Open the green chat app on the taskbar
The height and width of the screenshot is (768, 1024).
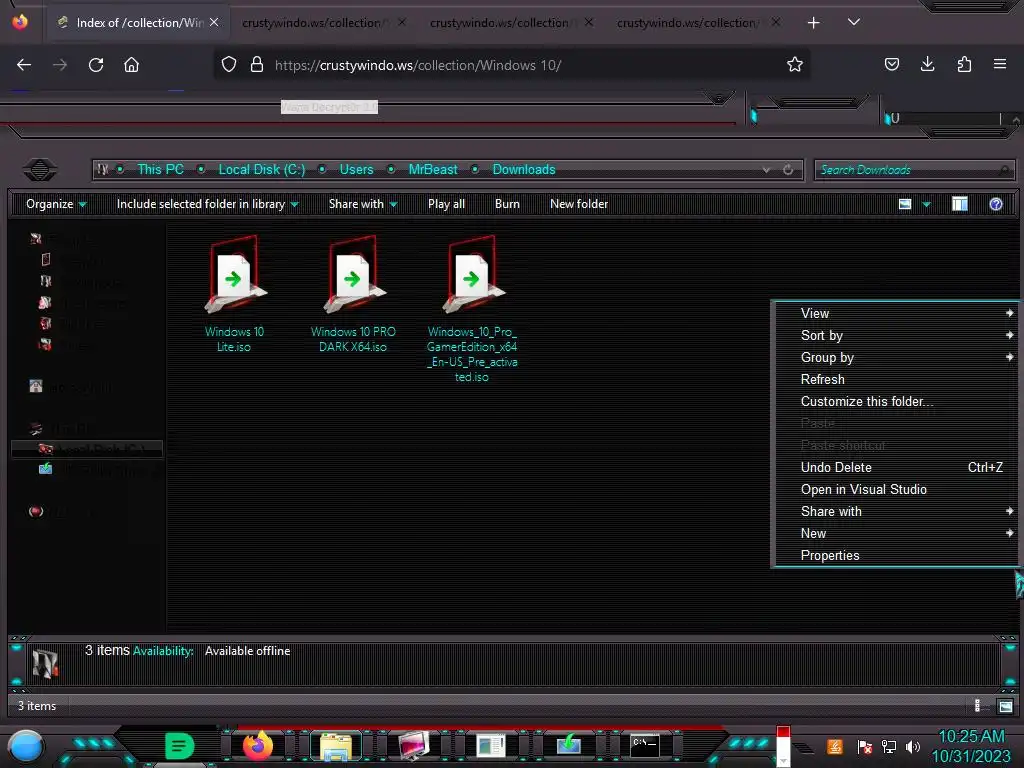[180, 746]
